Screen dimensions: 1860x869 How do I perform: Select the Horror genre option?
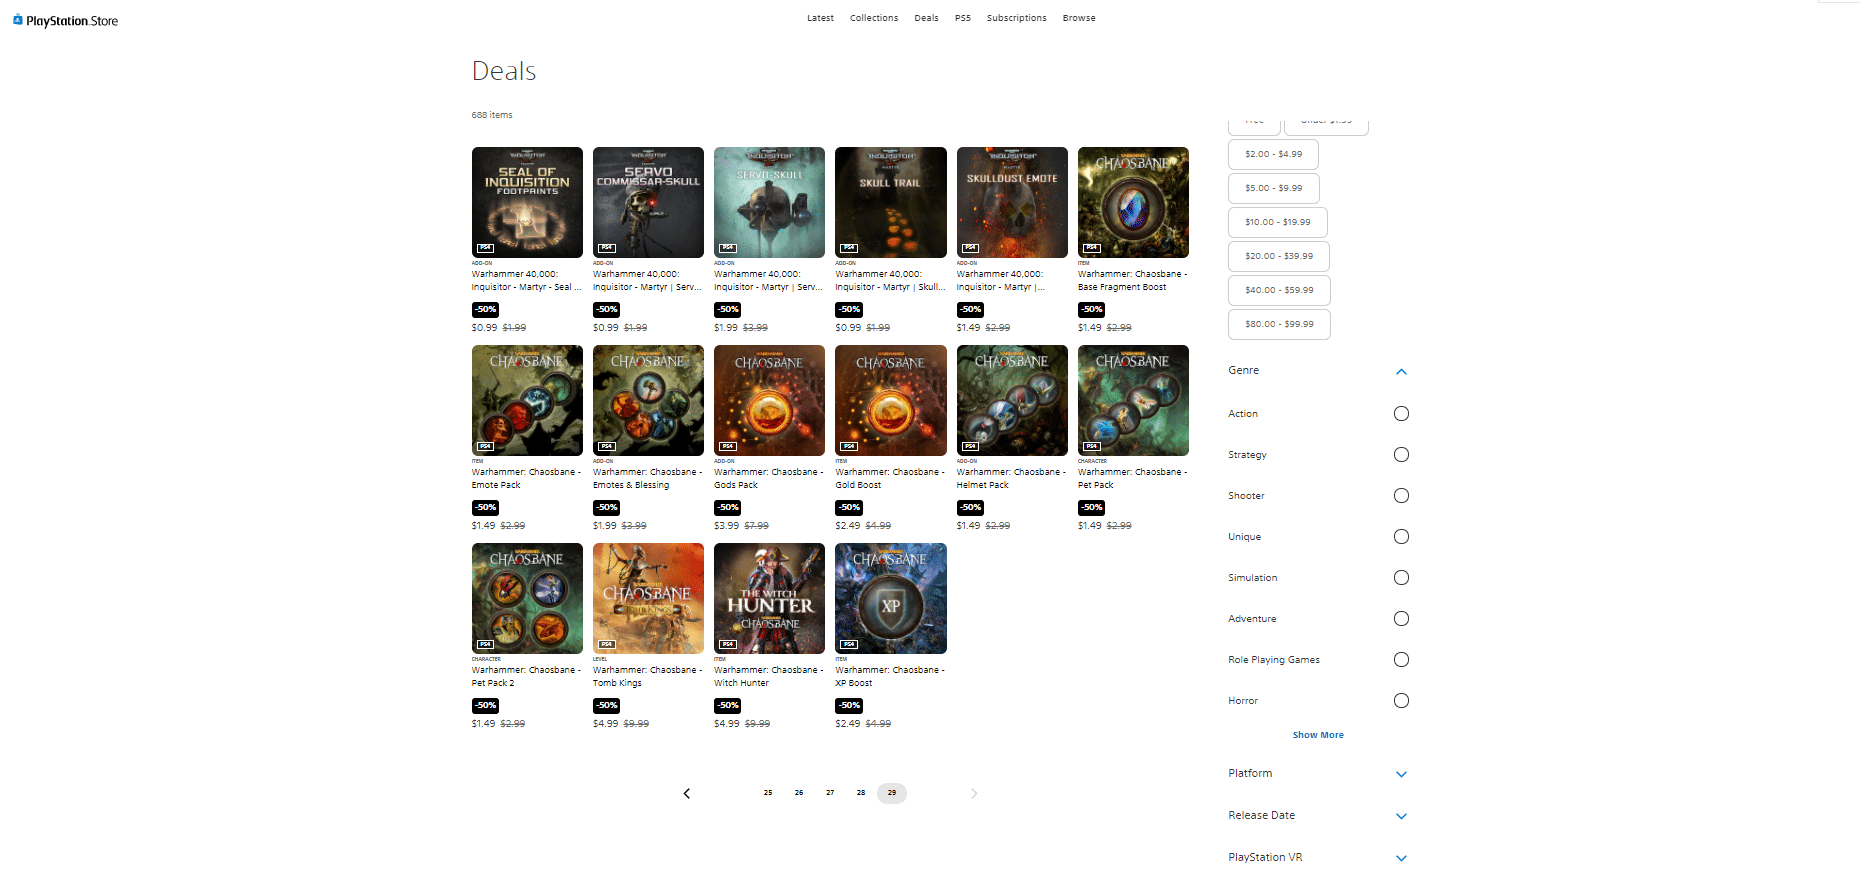(x=1401, y=701)
